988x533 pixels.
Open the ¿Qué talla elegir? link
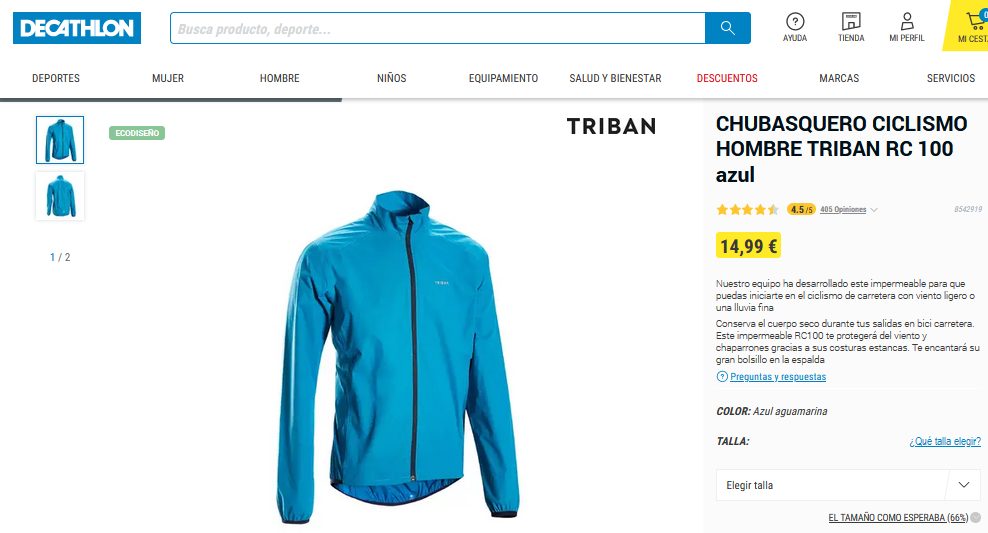(945, 441)
